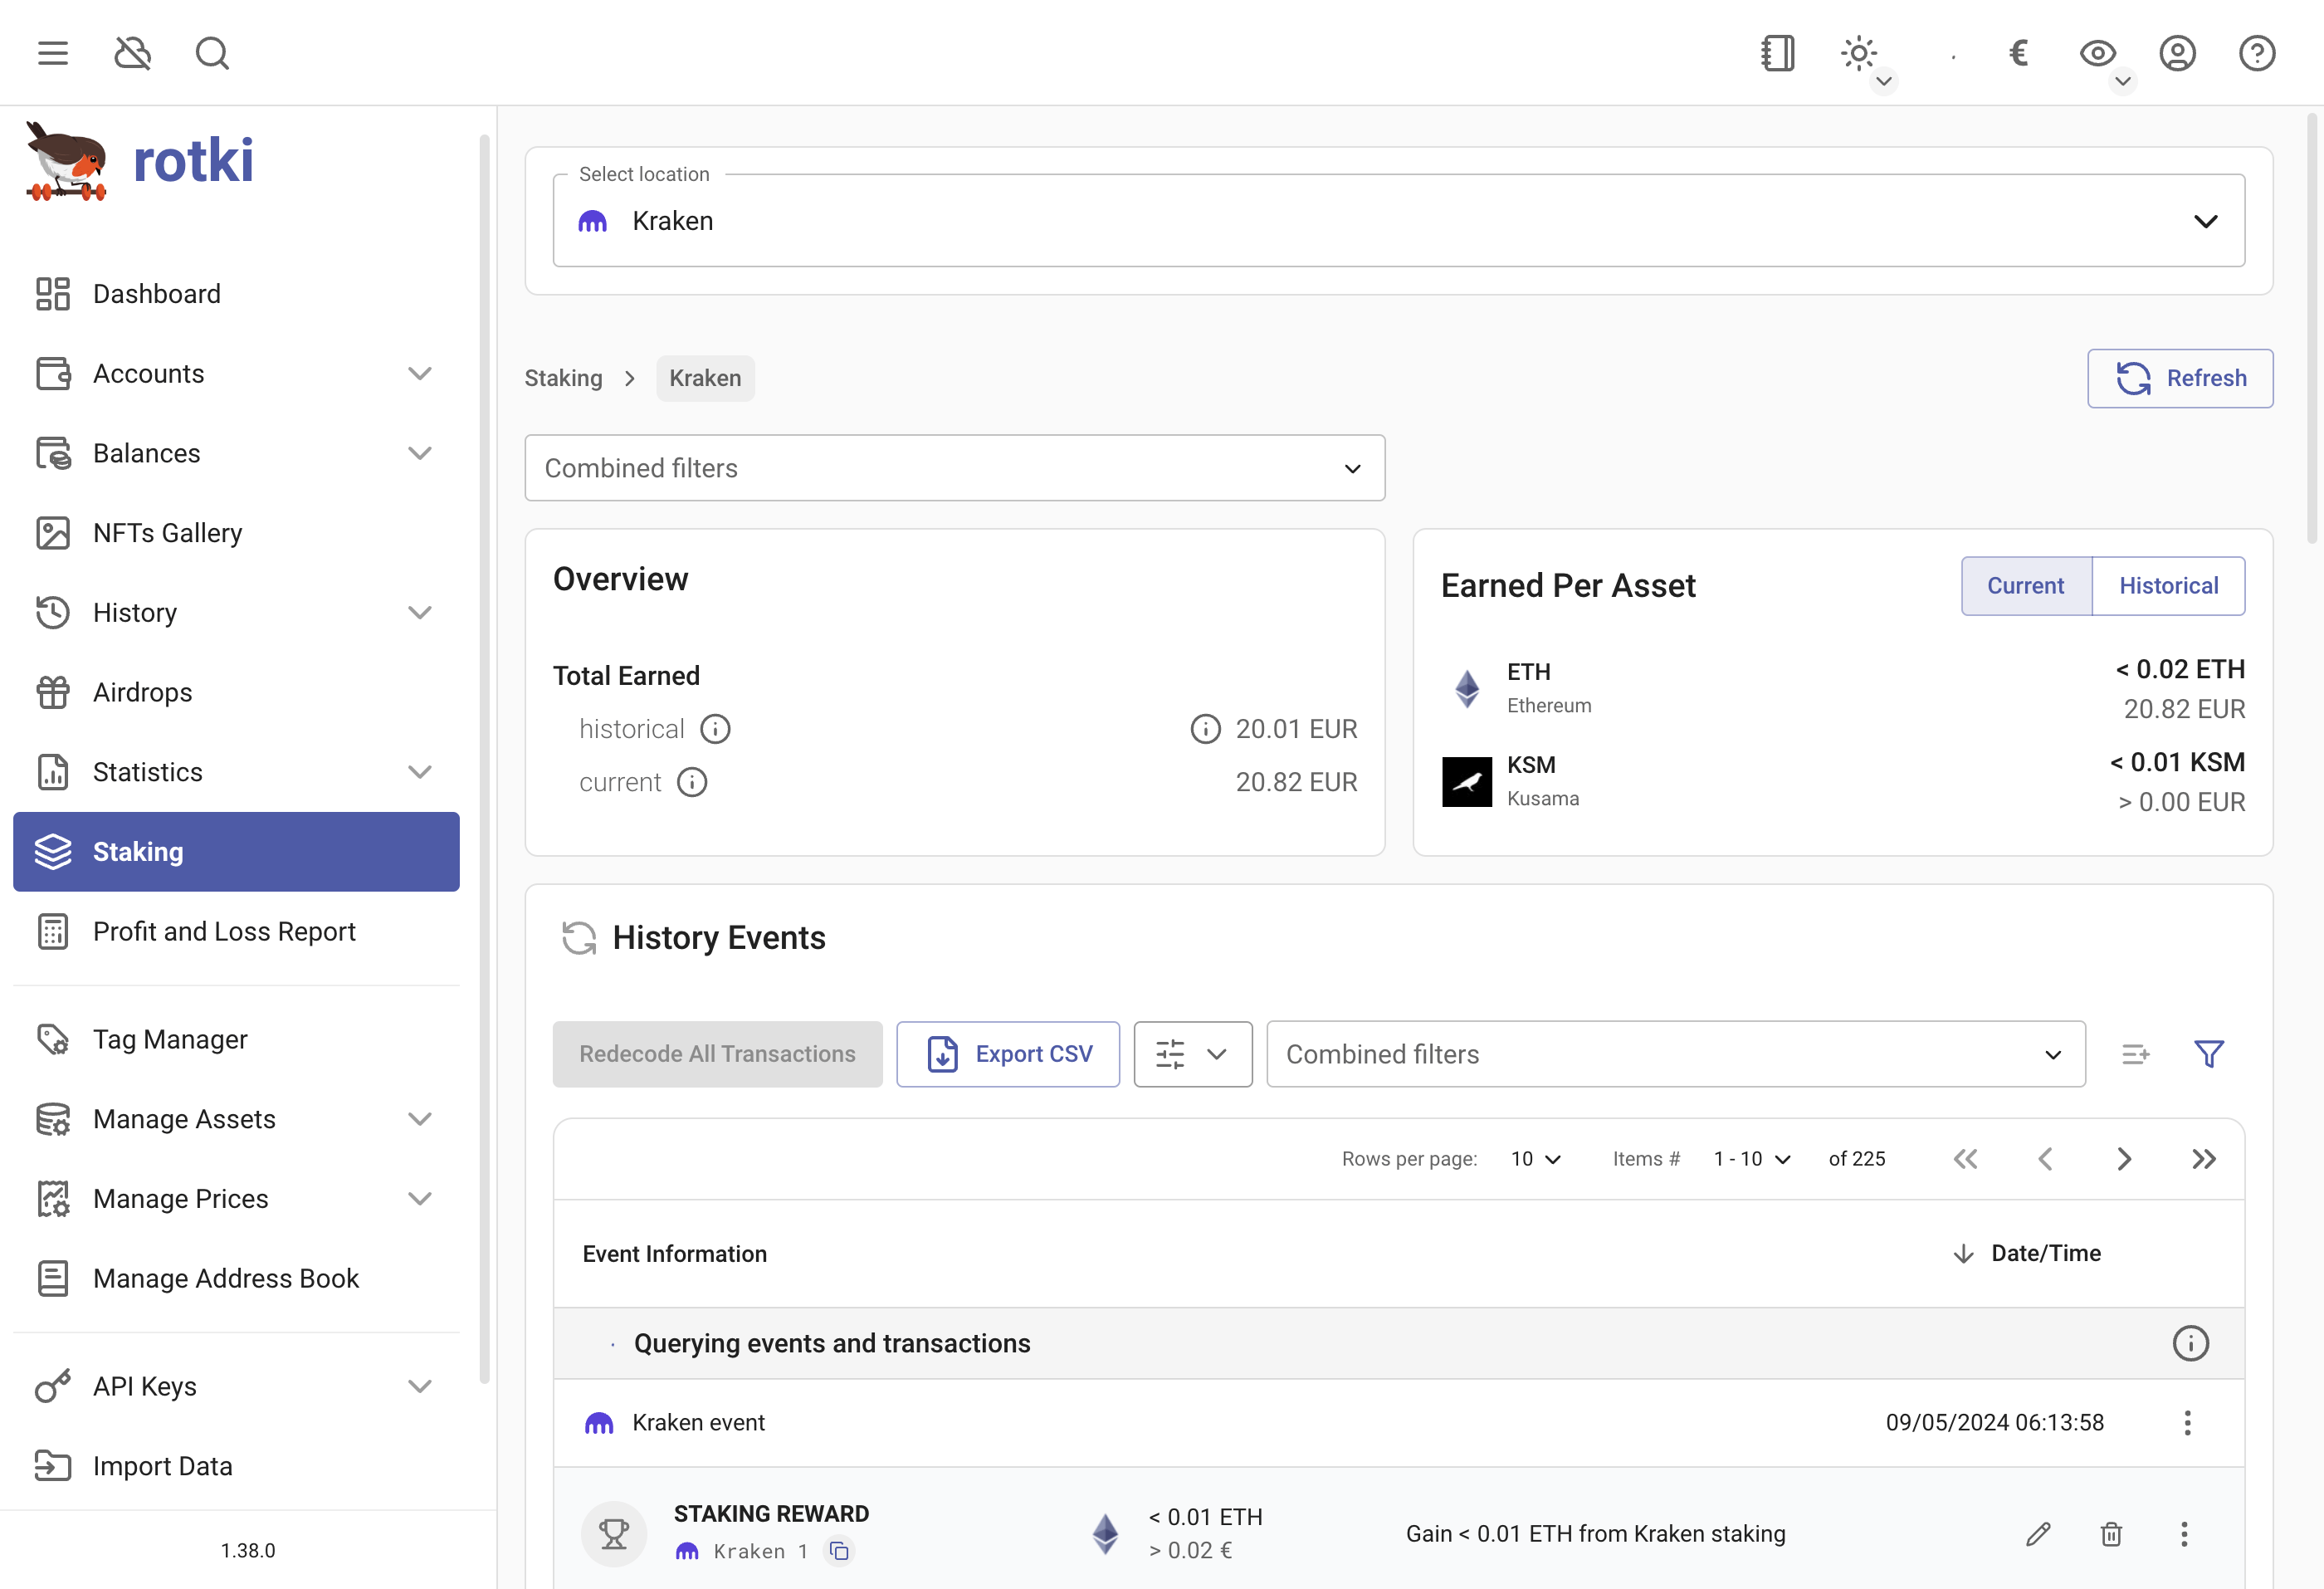This screenshot has height=1589, width=2324.
Task: Show info for historical total earned
Action: click(715, 729)
